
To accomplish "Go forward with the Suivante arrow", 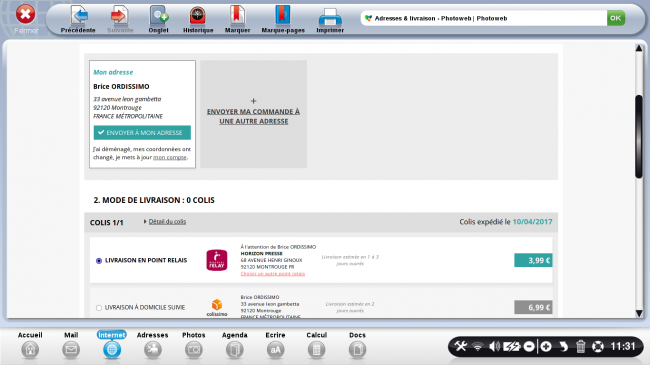I will 120,19.
